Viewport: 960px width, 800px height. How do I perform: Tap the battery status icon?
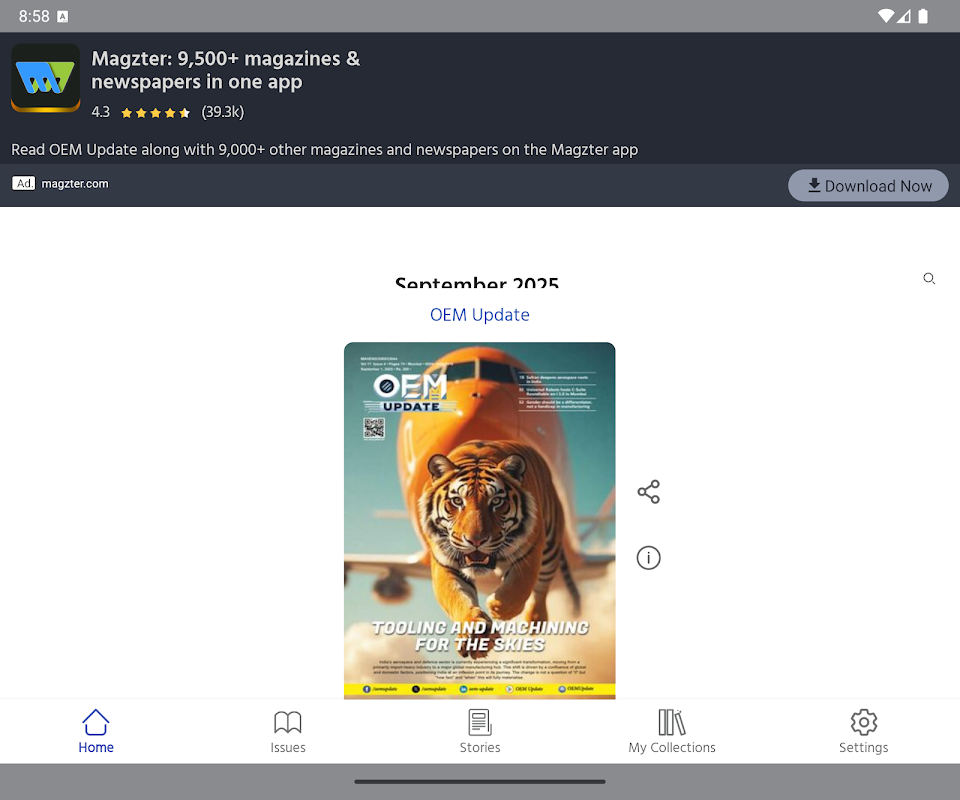pos(923,16)
